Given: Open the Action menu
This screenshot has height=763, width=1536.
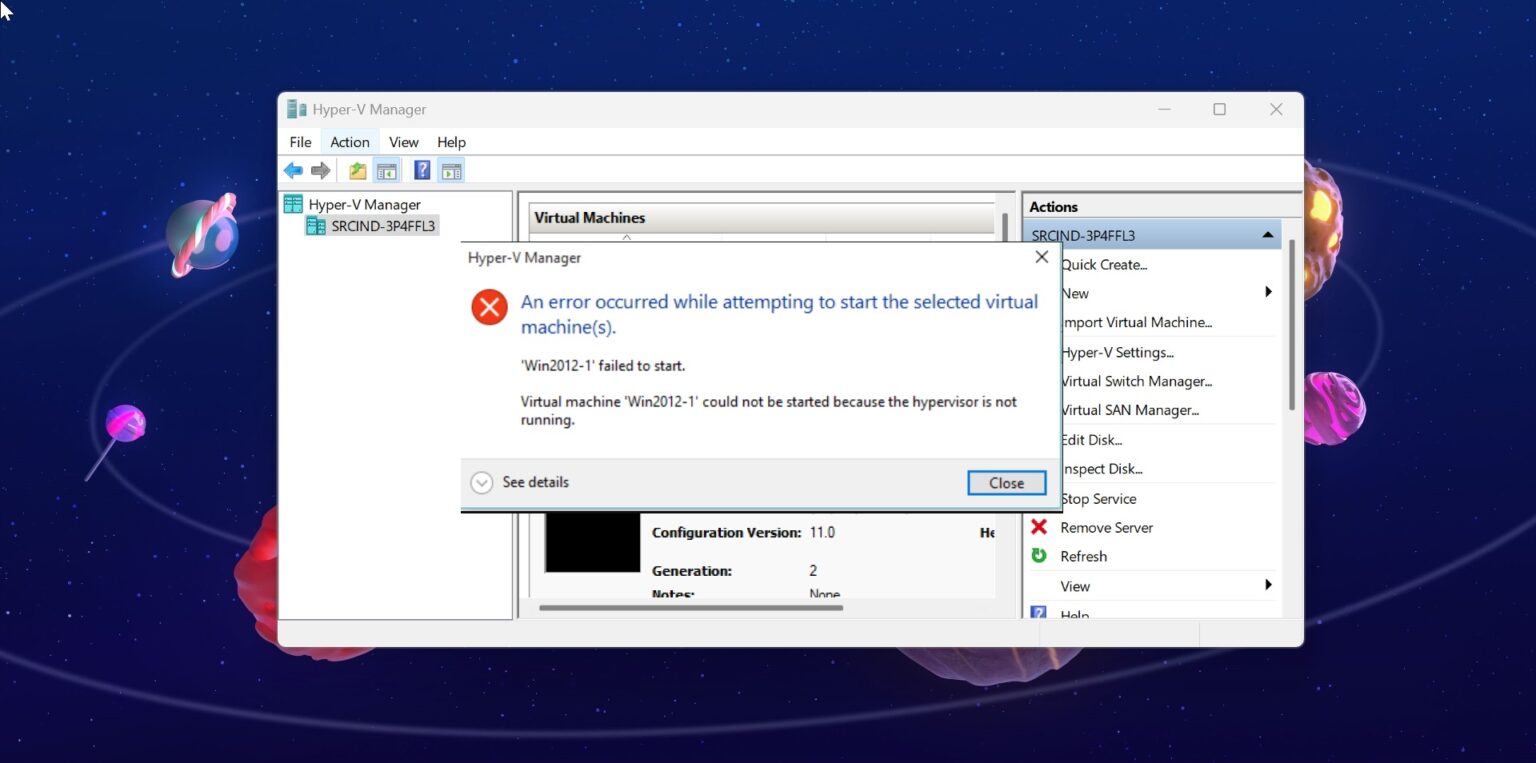Looking at the screenshot, I should pos(349,141).
